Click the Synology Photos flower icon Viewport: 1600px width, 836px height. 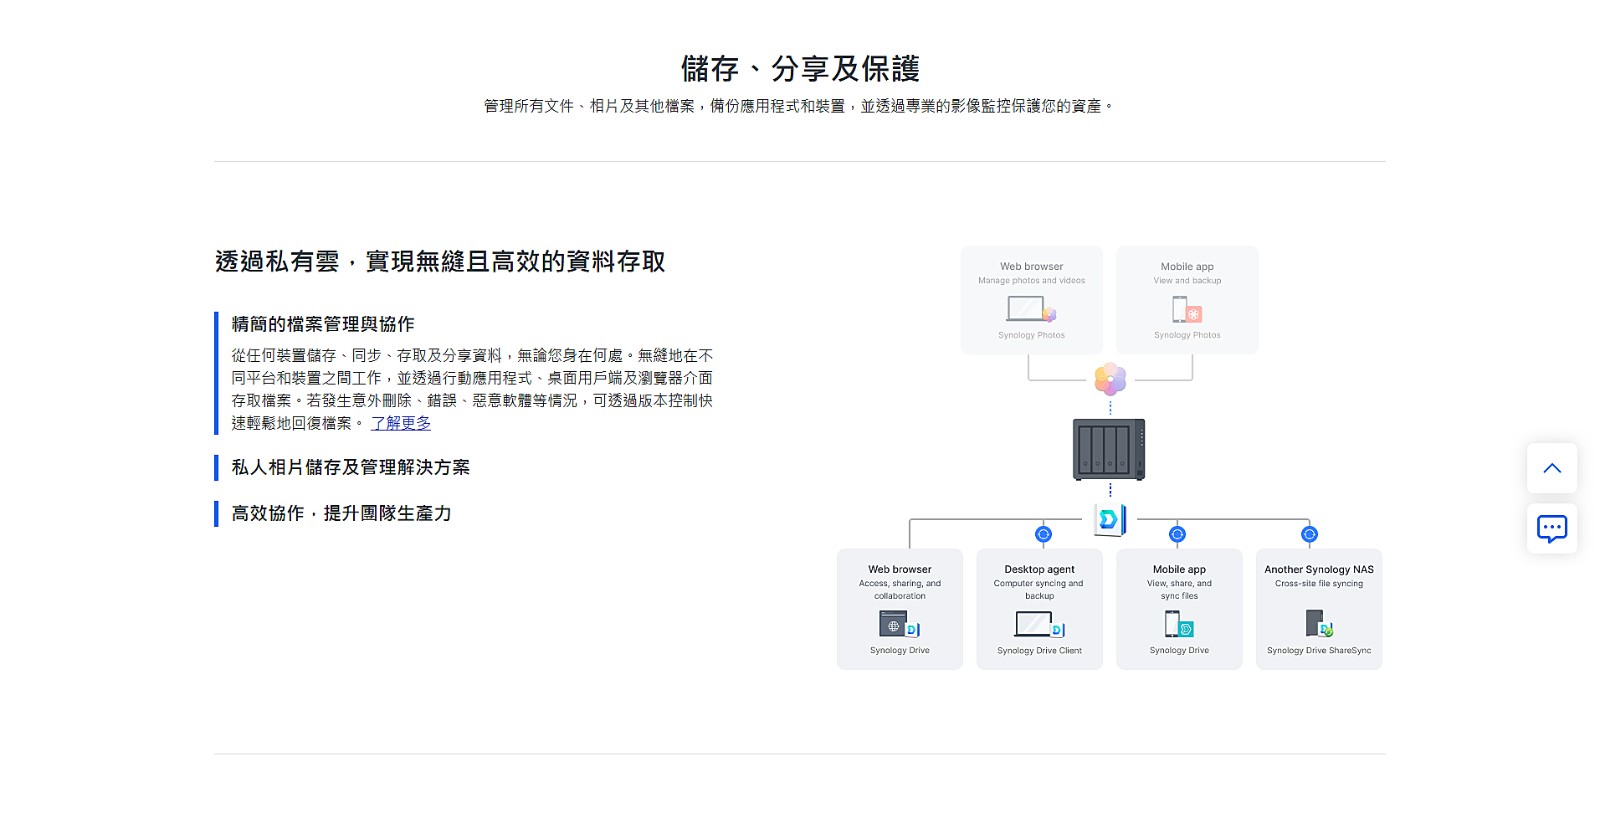1110,380
